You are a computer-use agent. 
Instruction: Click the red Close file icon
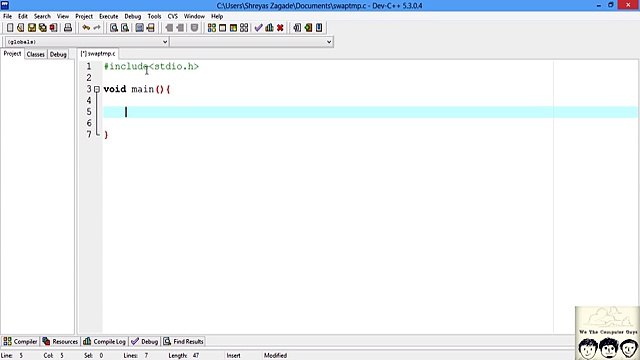point(53,28)
